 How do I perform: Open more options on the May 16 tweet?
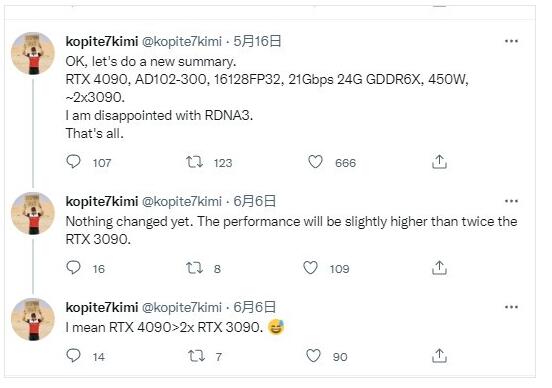[x=511, y=41]
